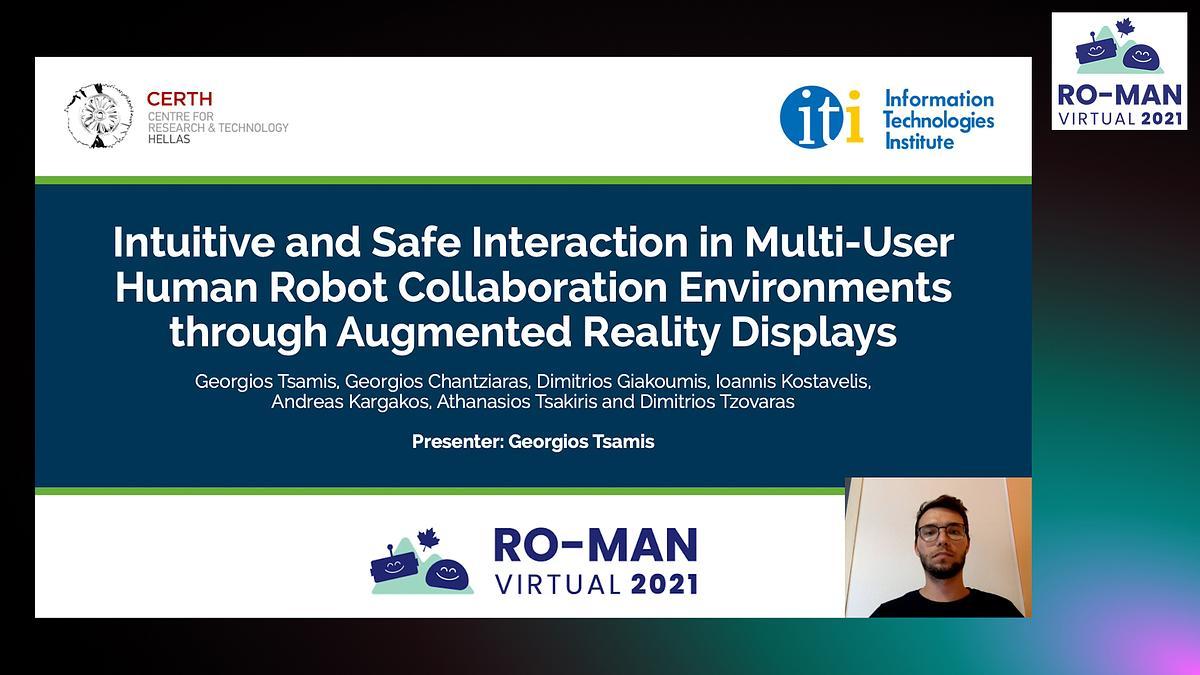Click the yellow 'i' in iti logo
The width and height of the screenshot is (1200, 675).
(x=853, y=116)
